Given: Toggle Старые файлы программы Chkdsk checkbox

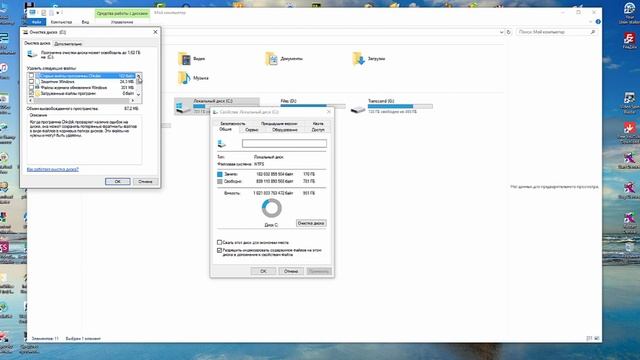Looking at the screenshot, I should click(x=31, y=76).
